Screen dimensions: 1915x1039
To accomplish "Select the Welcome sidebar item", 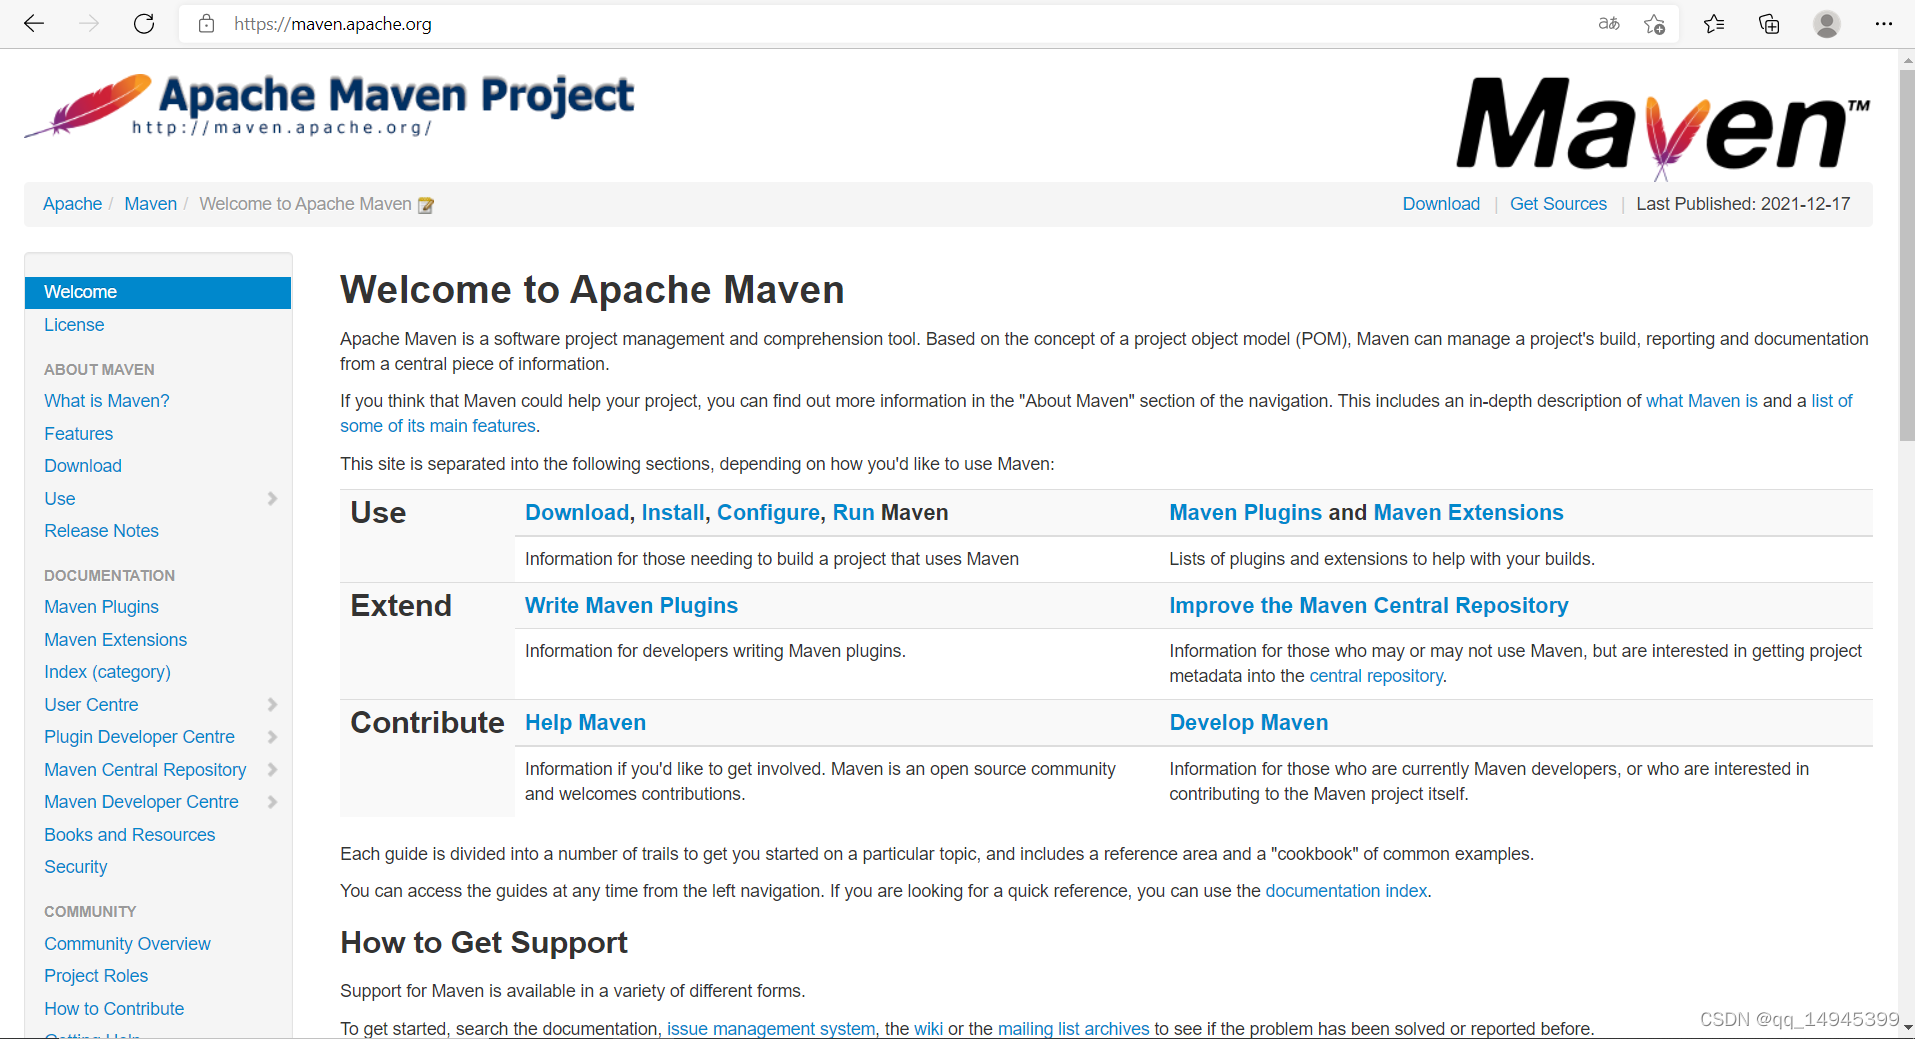I will 158,292.
